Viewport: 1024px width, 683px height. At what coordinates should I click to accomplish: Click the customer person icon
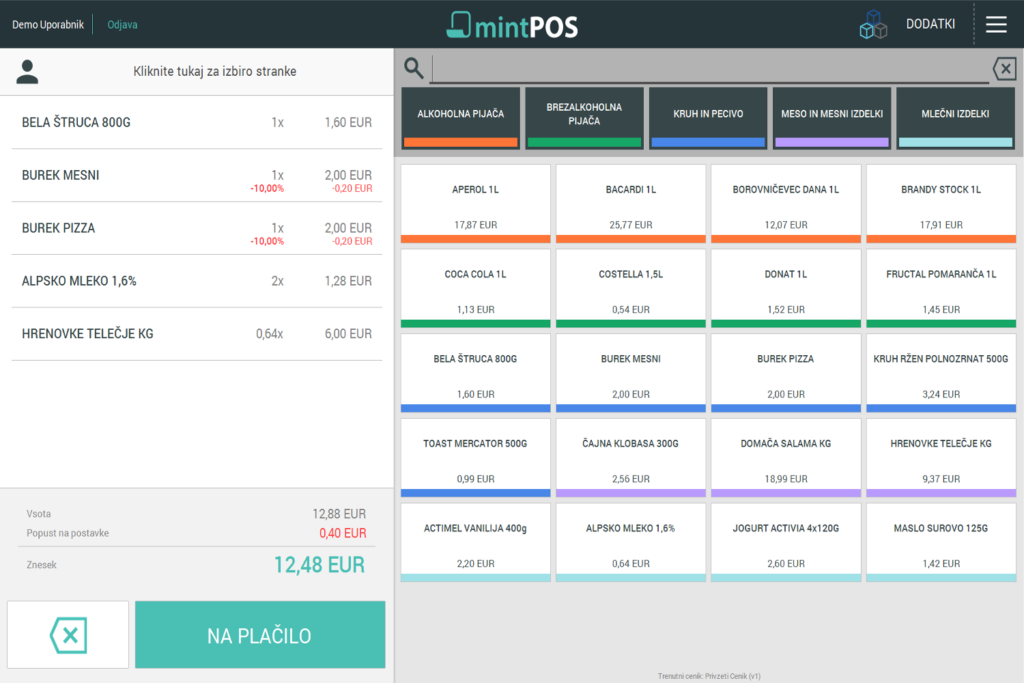tap(27, 71)
